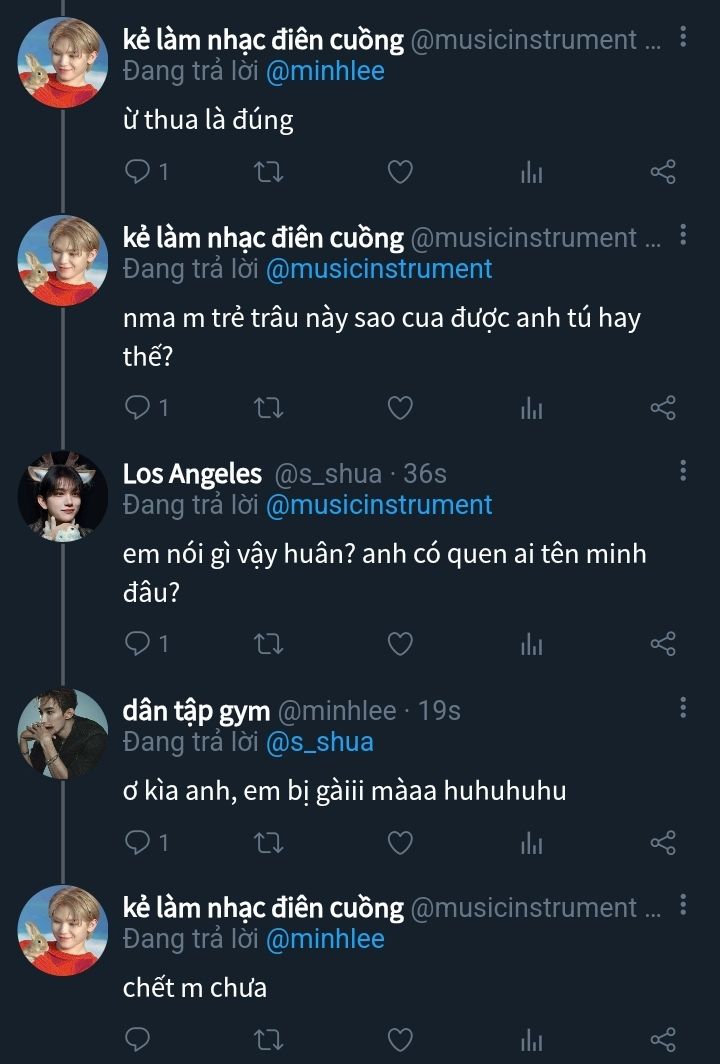720x1064 pixels.
Task: Open @minhlee mention in the first tweet
Action: [325, 71]
